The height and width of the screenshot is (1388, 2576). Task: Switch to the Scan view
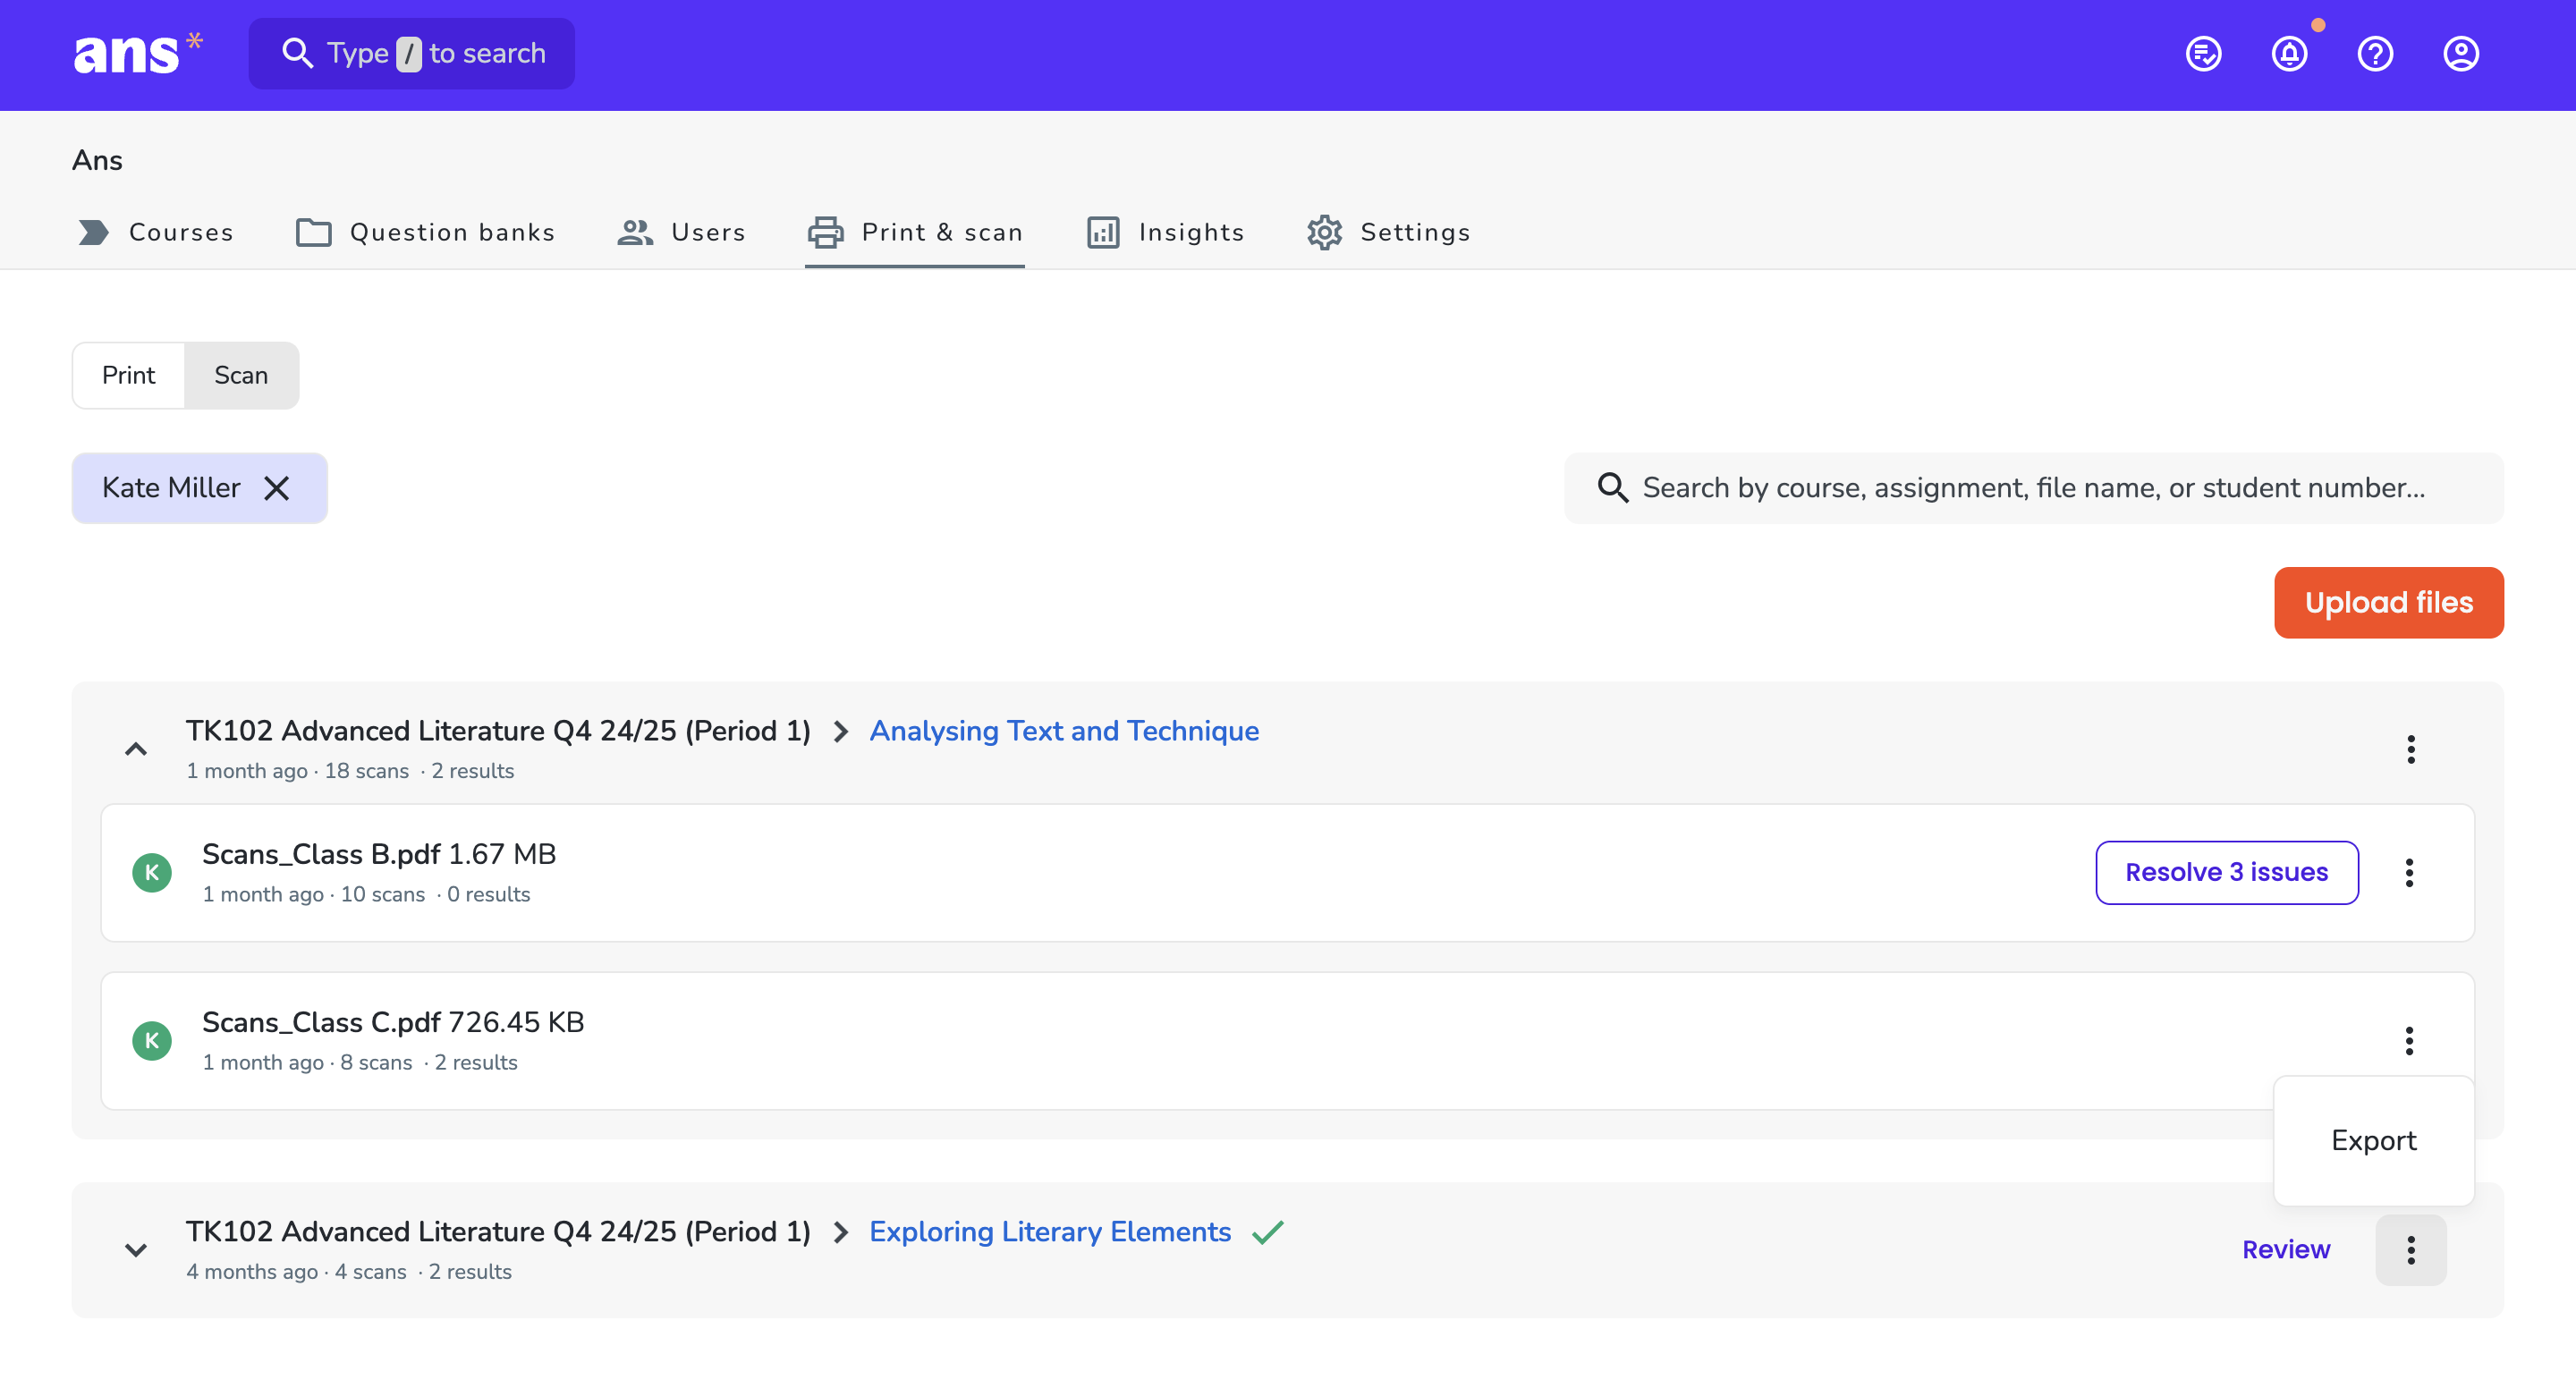click(241, 375)
